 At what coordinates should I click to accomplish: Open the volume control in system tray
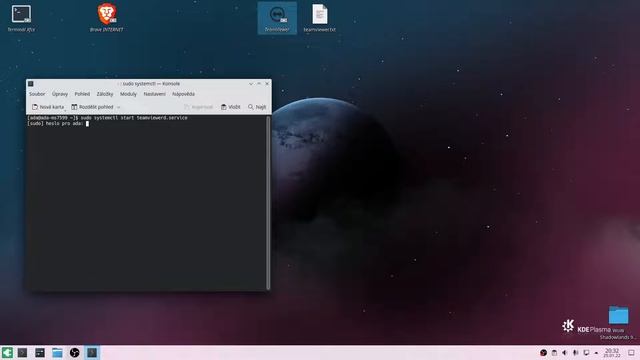(565, 353)
